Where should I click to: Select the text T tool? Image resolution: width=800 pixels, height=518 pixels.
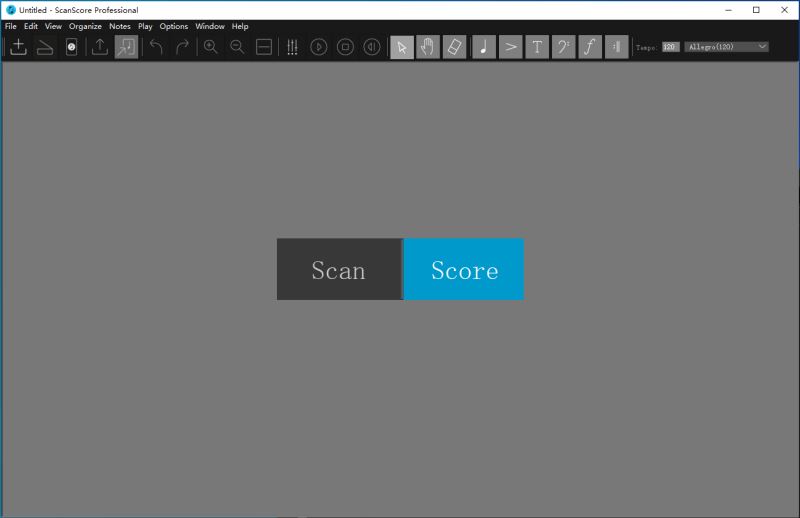(537, 47)
